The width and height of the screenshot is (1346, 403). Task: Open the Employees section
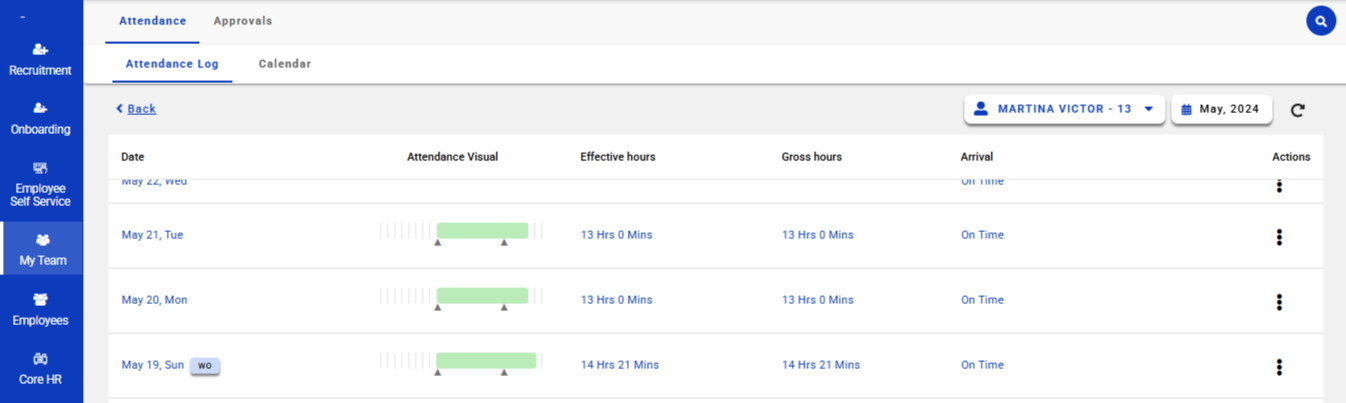[x=40, y=309]
